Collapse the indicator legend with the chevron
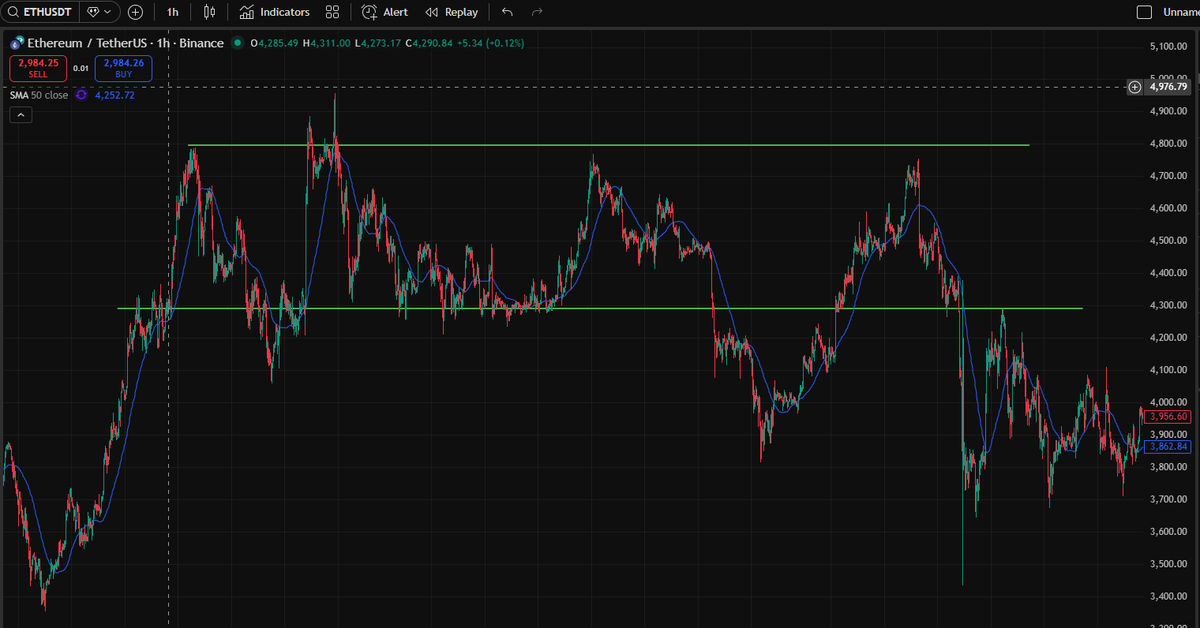1200x628 pixels. [20, 115]
